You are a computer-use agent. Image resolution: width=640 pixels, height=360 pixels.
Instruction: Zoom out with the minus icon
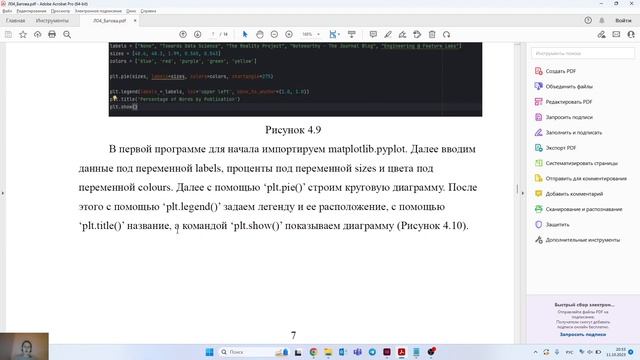click(x=274, y=35)
